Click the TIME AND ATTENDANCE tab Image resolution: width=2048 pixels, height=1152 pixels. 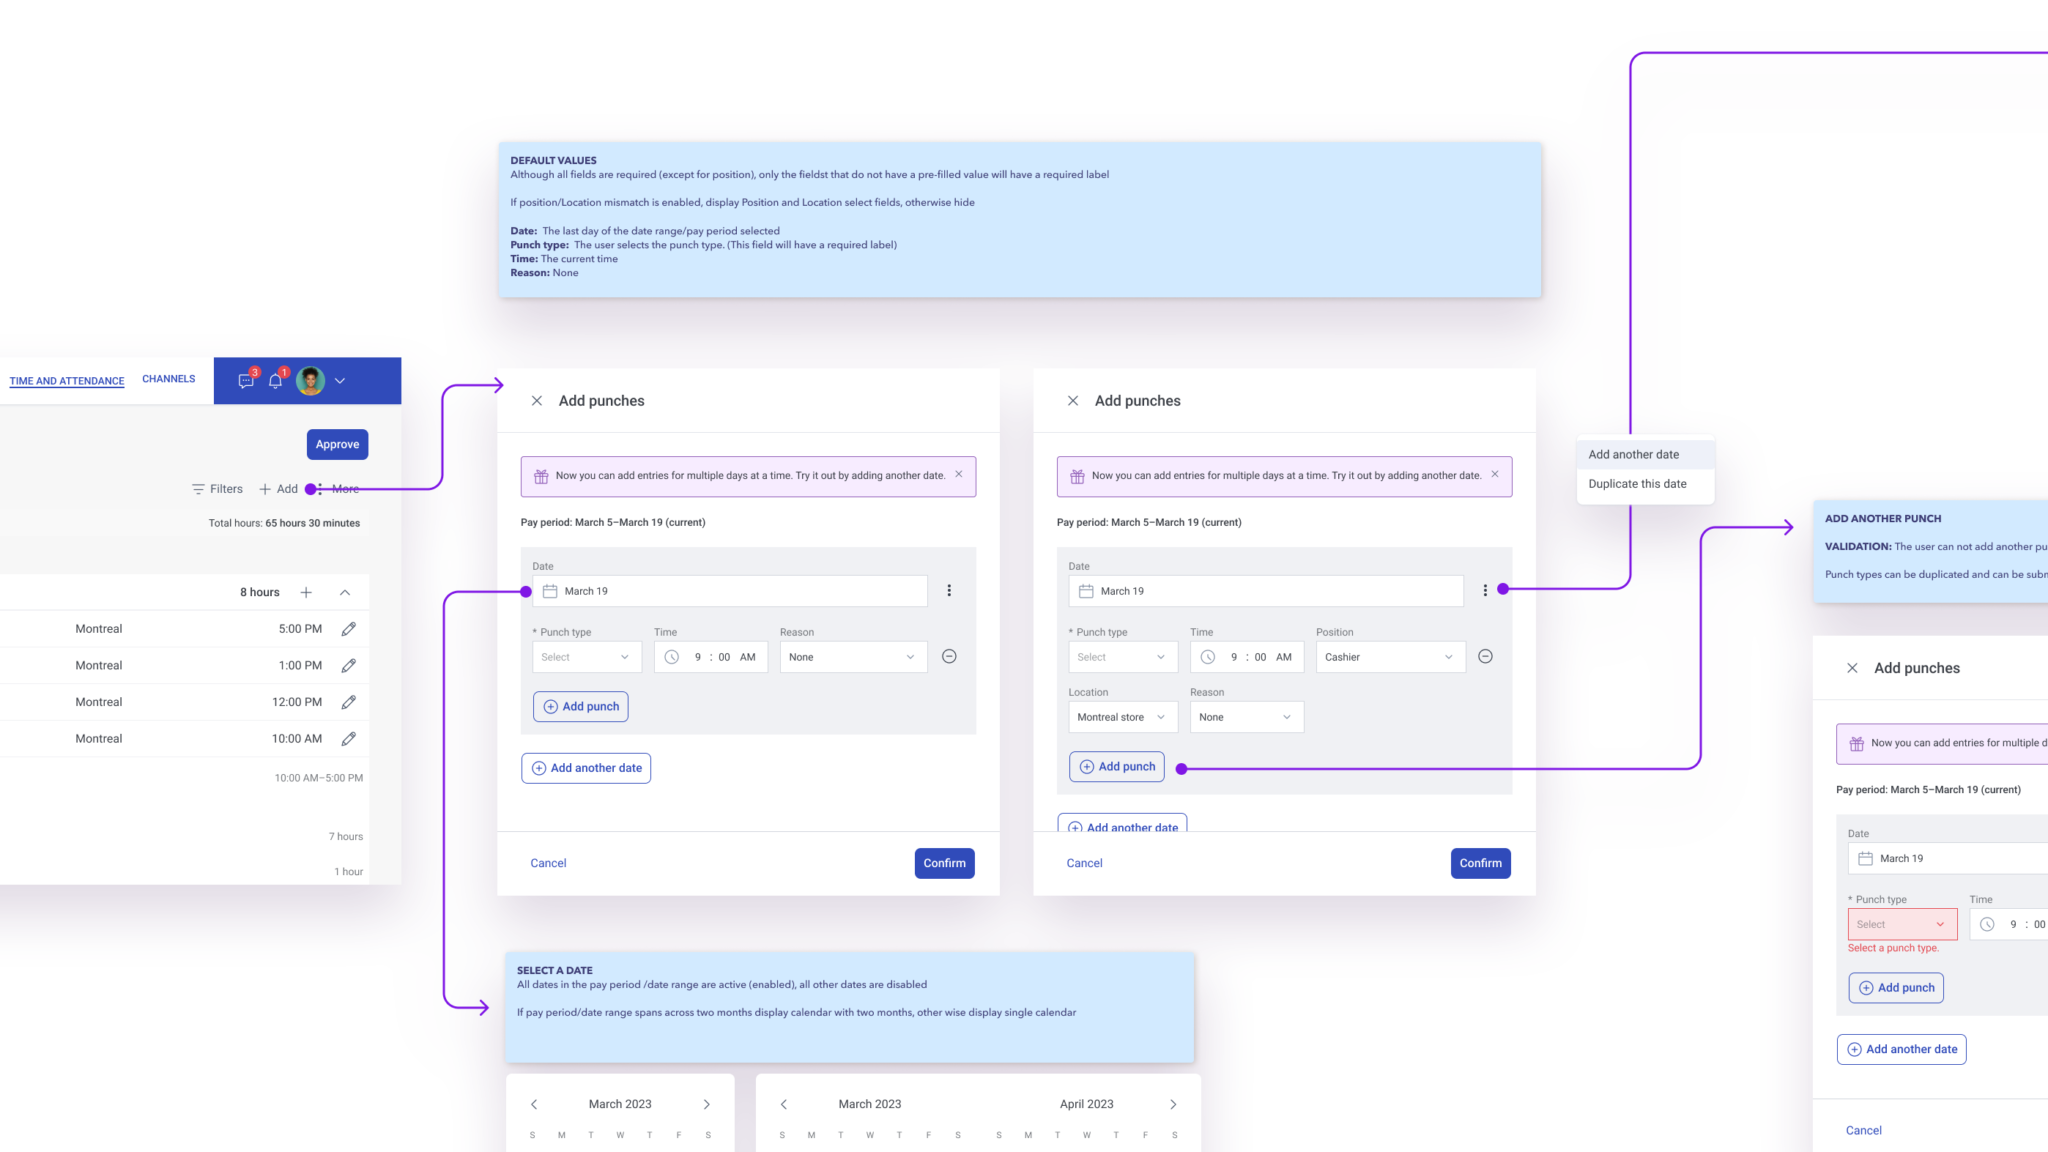[x=66, y=380]
